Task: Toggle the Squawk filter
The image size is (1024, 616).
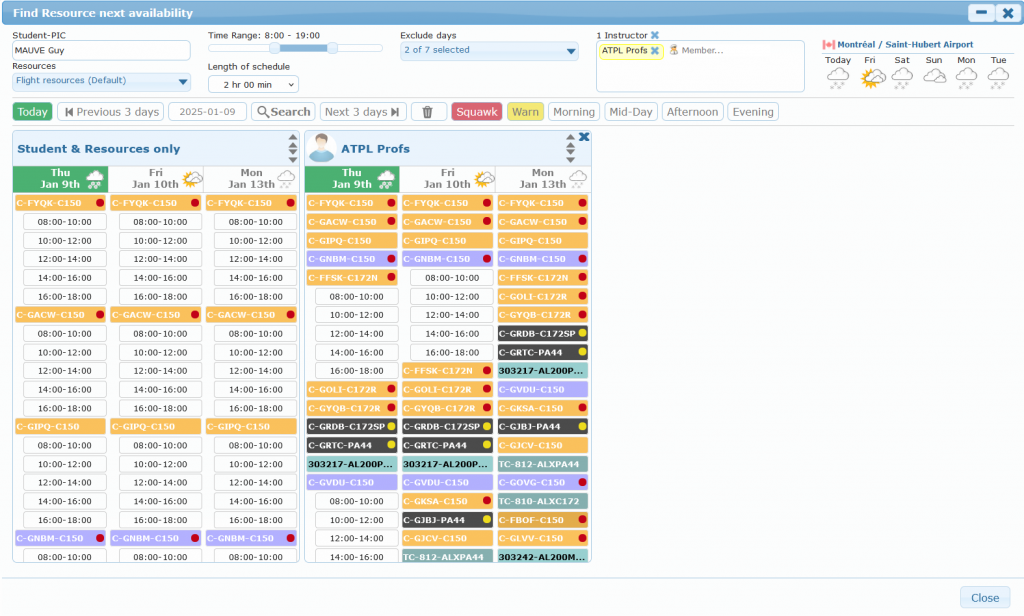Action: pos(476,112)
